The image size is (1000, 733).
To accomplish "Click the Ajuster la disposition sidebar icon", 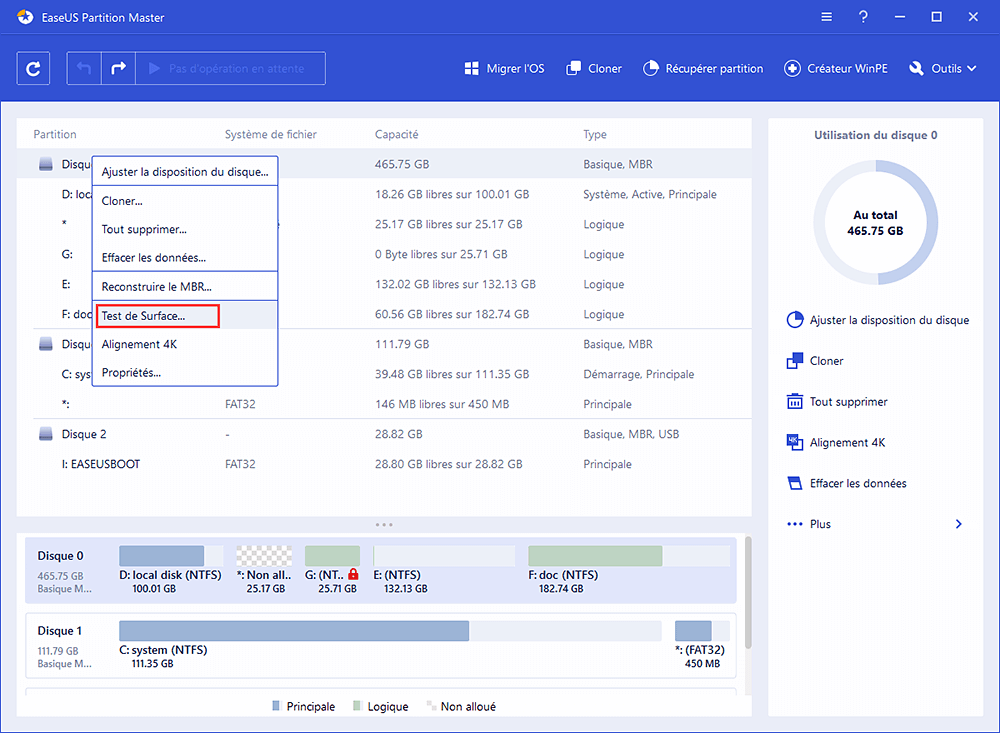I will pos(795,320).
